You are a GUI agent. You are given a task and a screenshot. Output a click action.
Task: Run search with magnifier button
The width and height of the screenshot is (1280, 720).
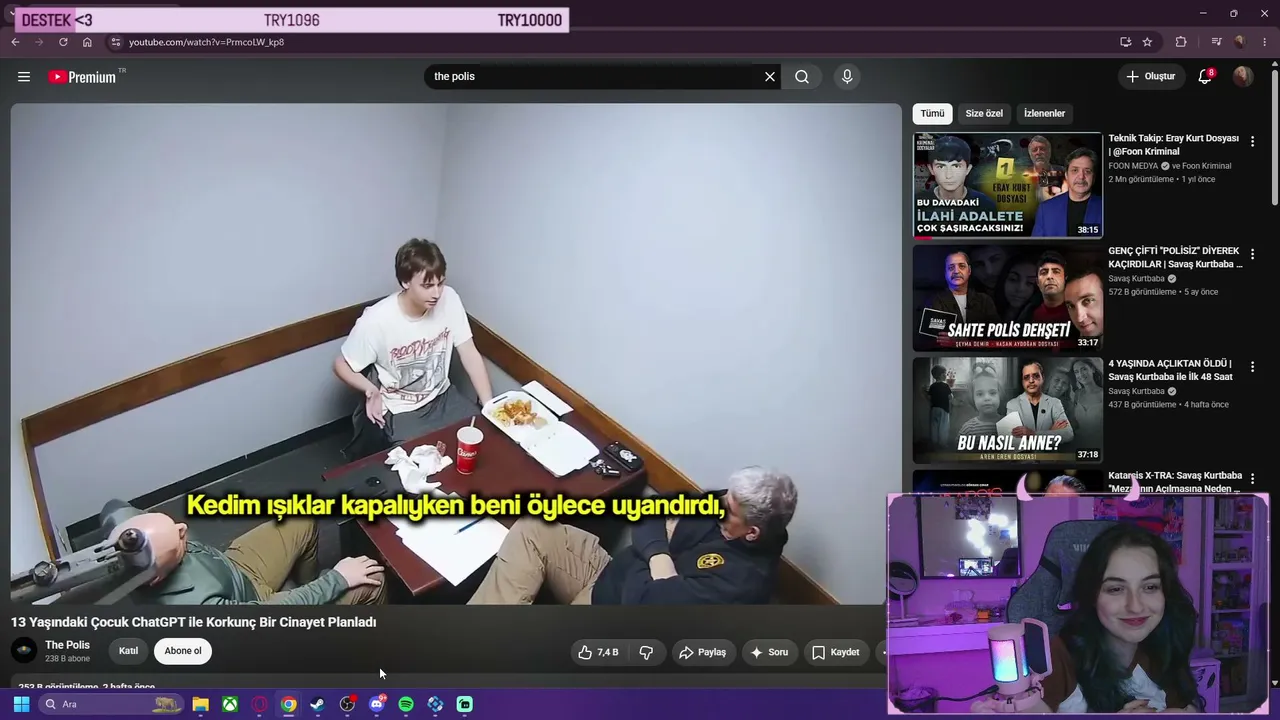[802, 77]
